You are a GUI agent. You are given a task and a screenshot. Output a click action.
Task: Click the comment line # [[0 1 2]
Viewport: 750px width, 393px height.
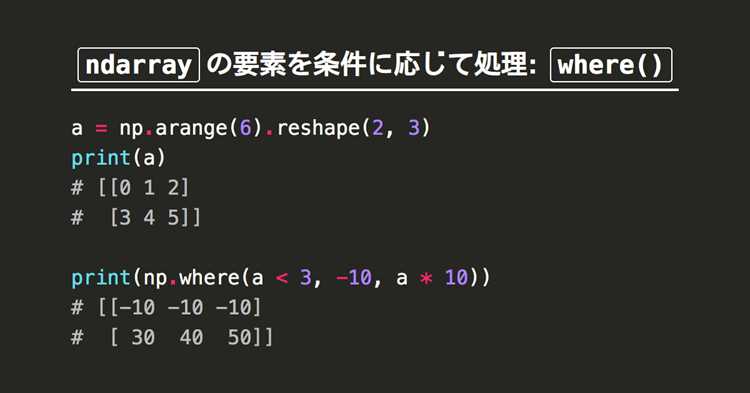[130, 188]
